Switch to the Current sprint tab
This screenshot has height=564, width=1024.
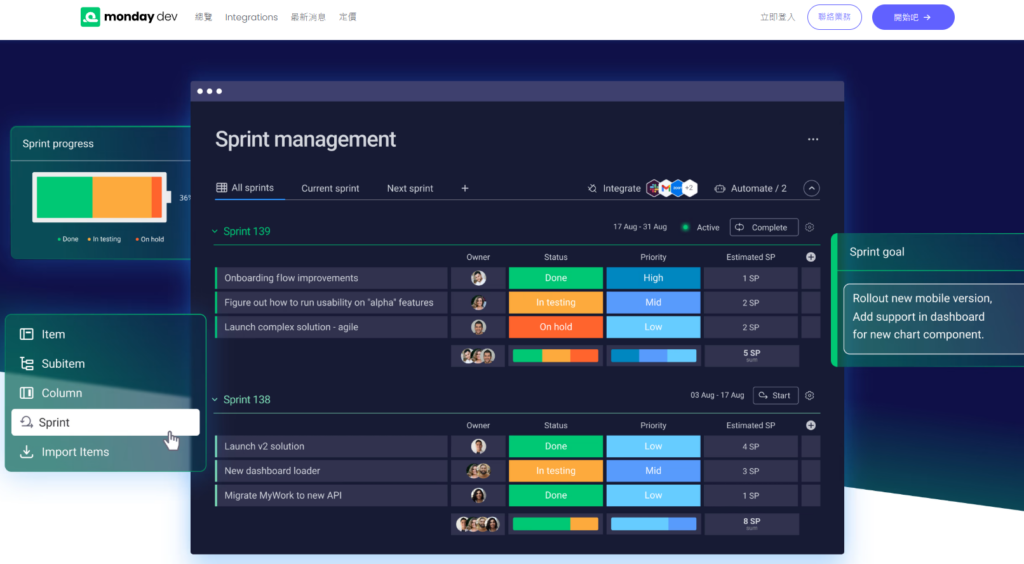coord(330,188)
